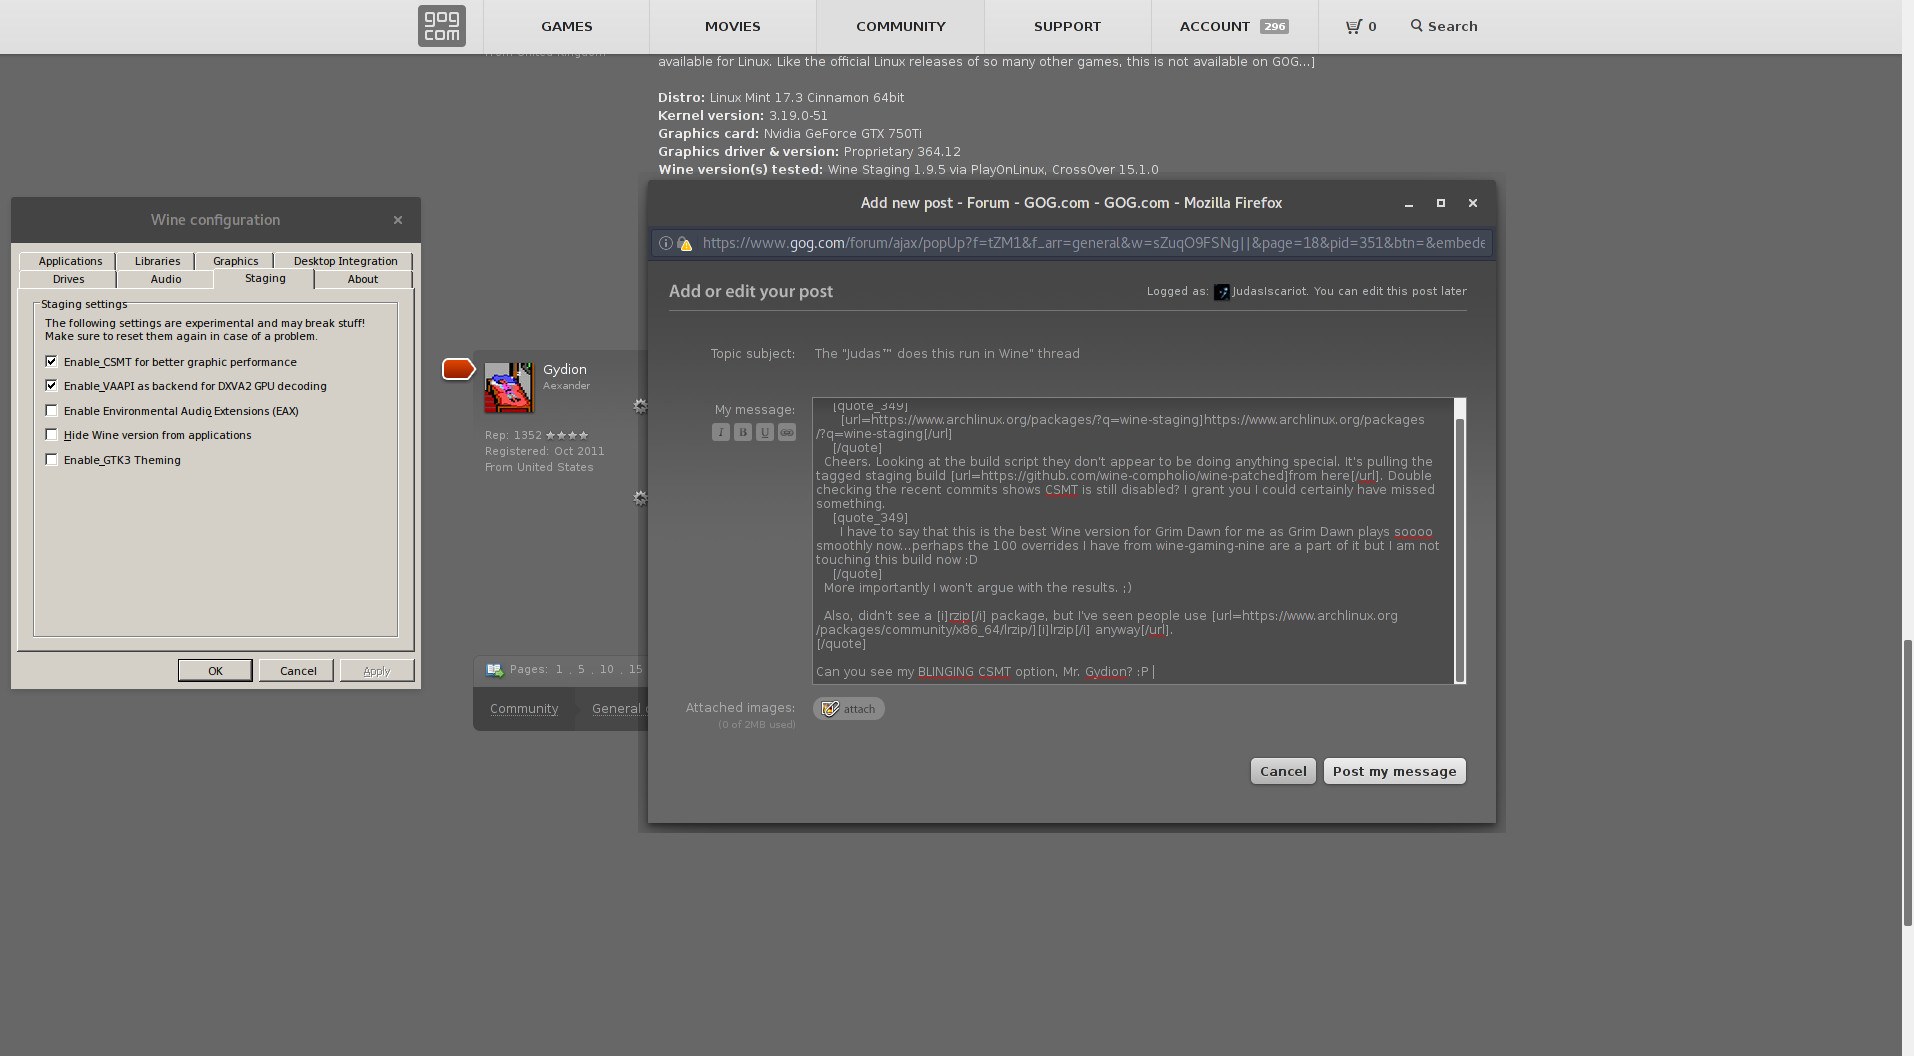The image size is (1914, 1056).
Task: Click the upper gear icon beside Gydion's post
Action: 640,406
